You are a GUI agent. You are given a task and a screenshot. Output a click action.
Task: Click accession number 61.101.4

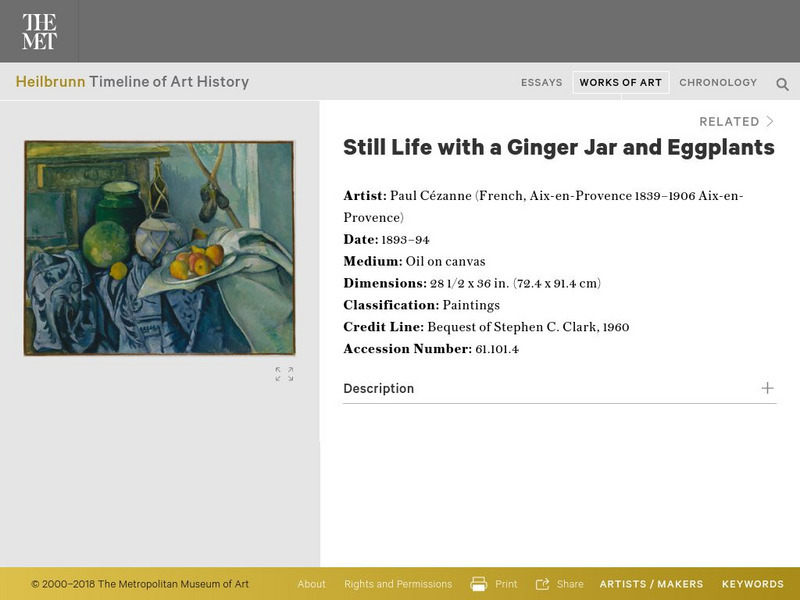pos(497,349)
